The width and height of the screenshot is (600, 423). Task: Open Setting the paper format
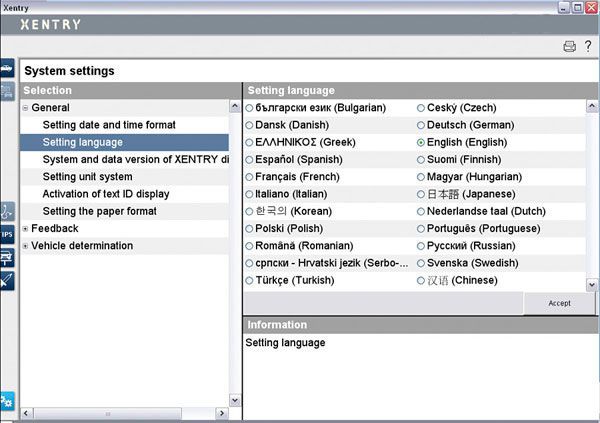pyautogui.click(x=99, y=211)
